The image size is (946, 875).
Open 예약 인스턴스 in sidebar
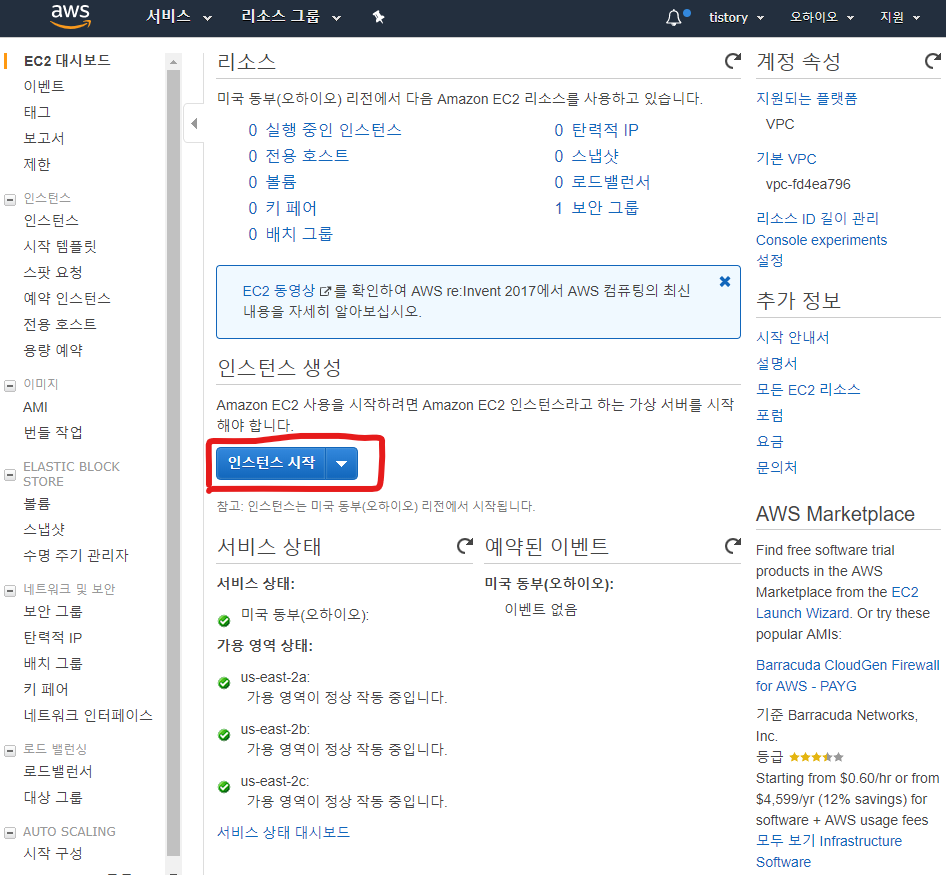[x=67, y=298]
